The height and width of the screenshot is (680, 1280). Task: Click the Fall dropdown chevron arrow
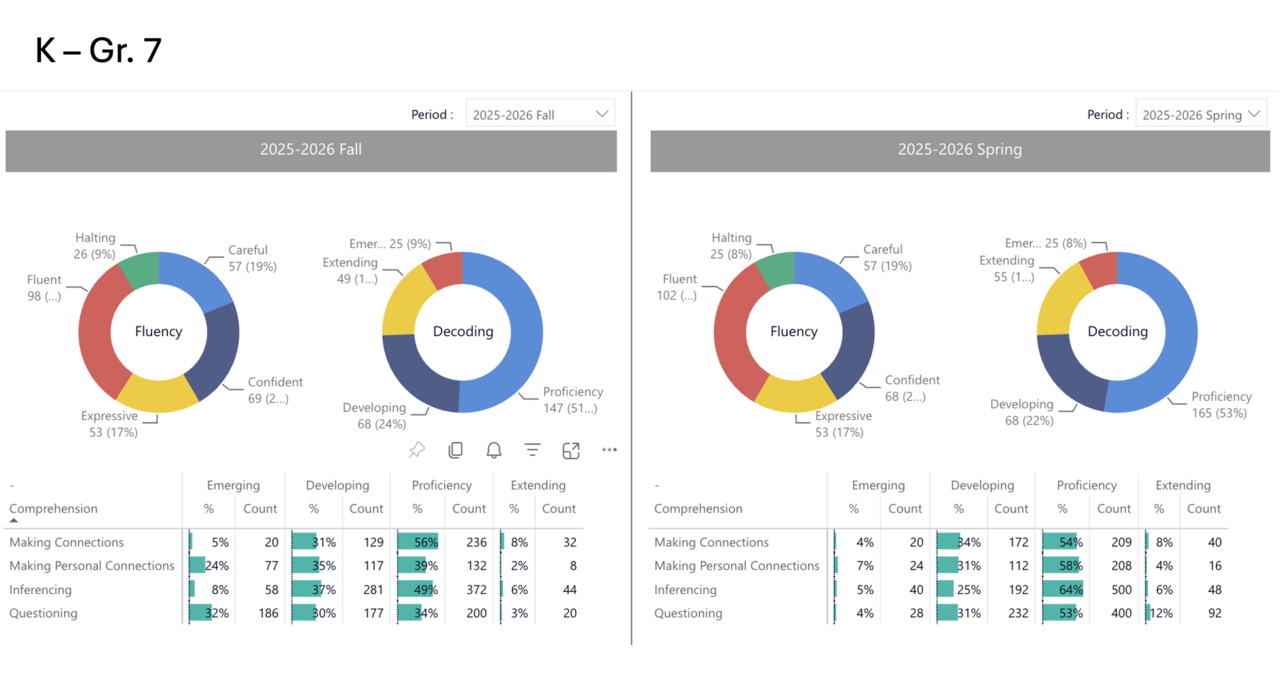(602, 114)
